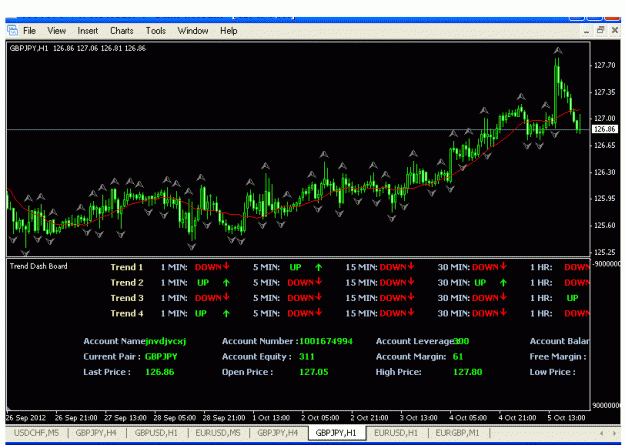Restore the inner chart window
This screenshot has width=625, height=445.
point(600,30)
